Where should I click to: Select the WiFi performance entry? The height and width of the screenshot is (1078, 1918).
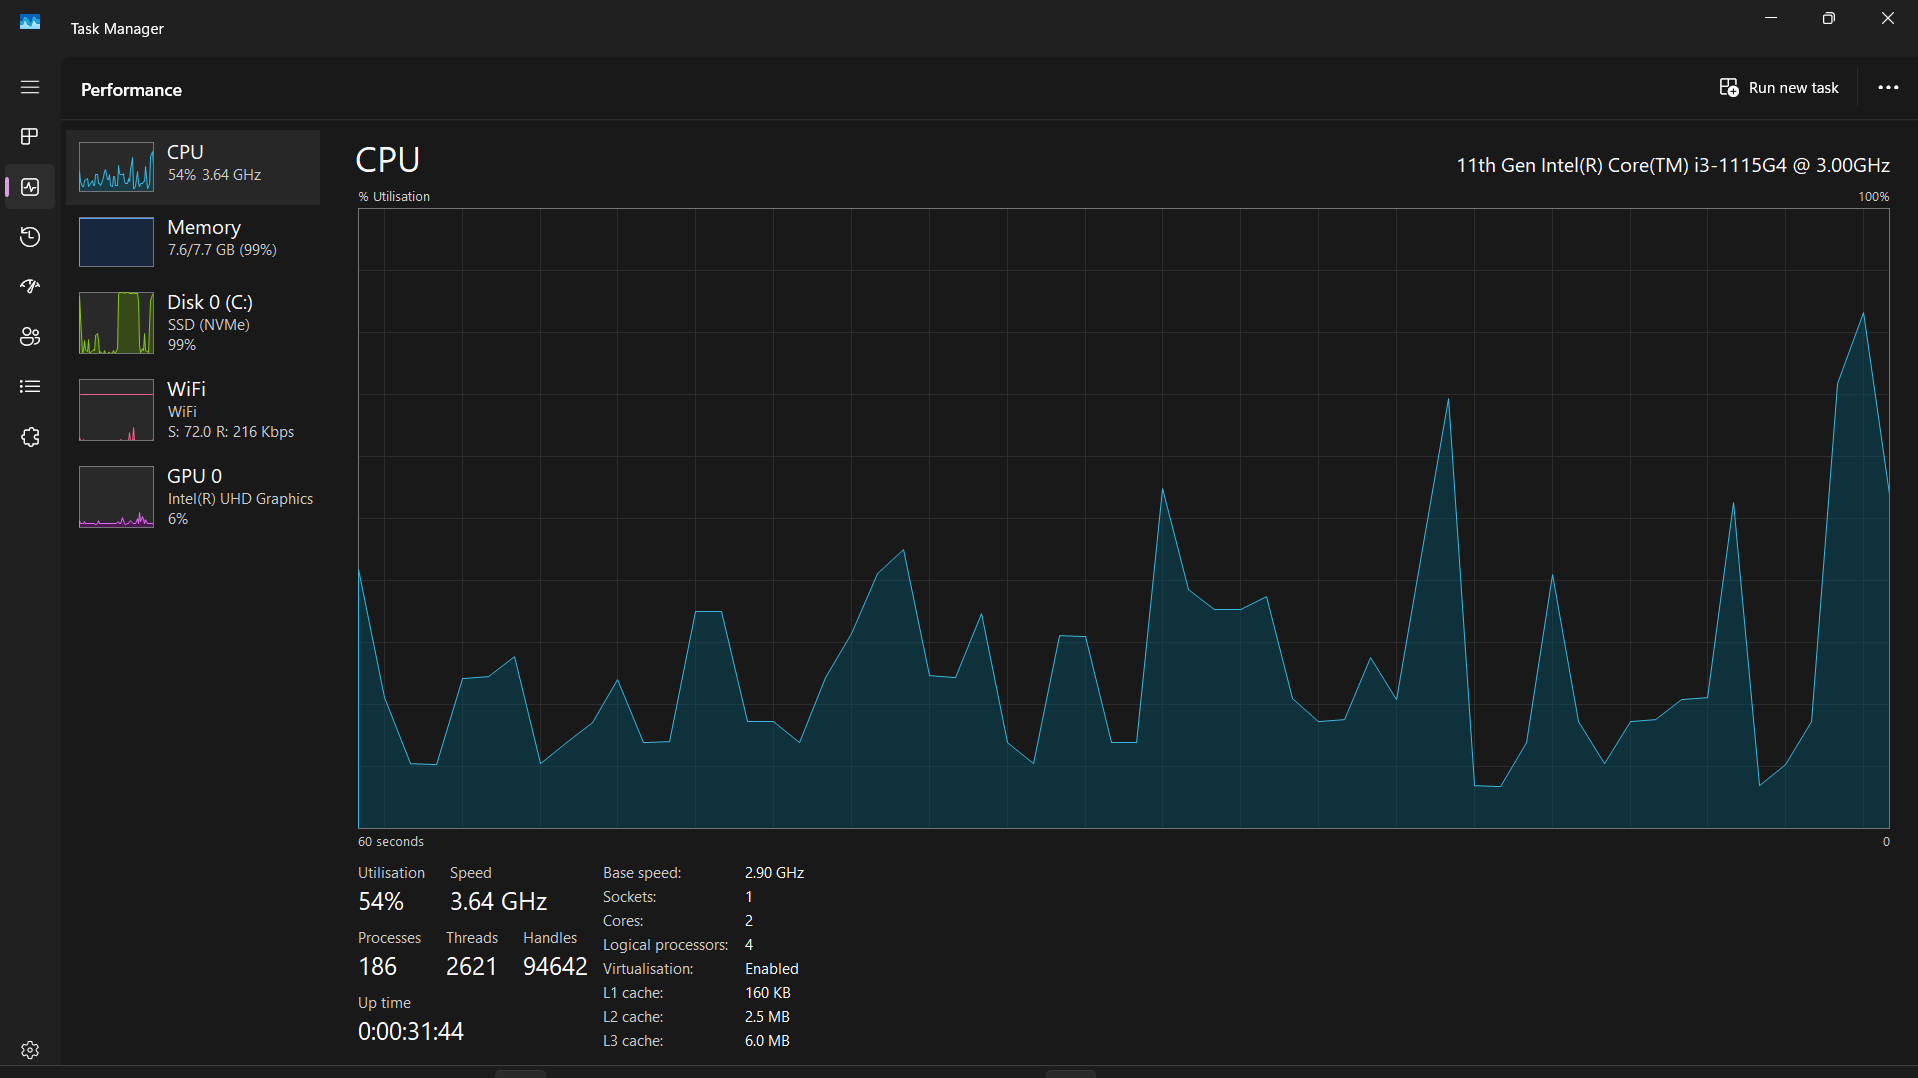(193, 410)
